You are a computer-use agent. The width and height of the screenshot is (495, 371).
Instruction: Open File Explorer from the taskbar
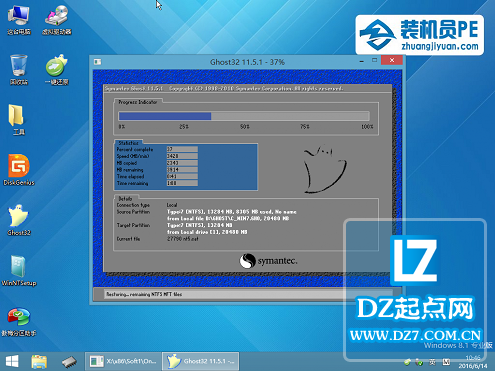(39, 361)
